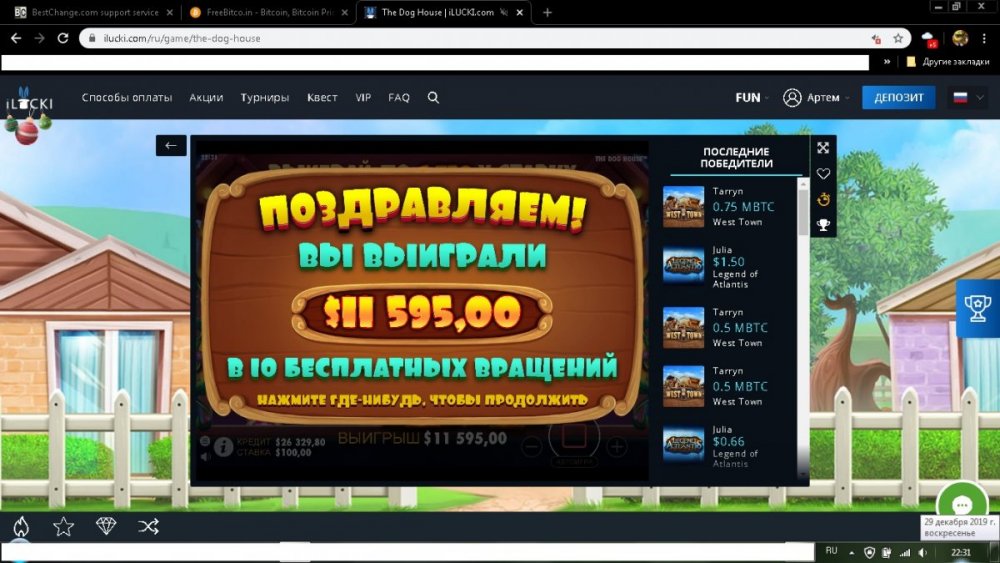Show hidden system tray icons

(851, 552)
